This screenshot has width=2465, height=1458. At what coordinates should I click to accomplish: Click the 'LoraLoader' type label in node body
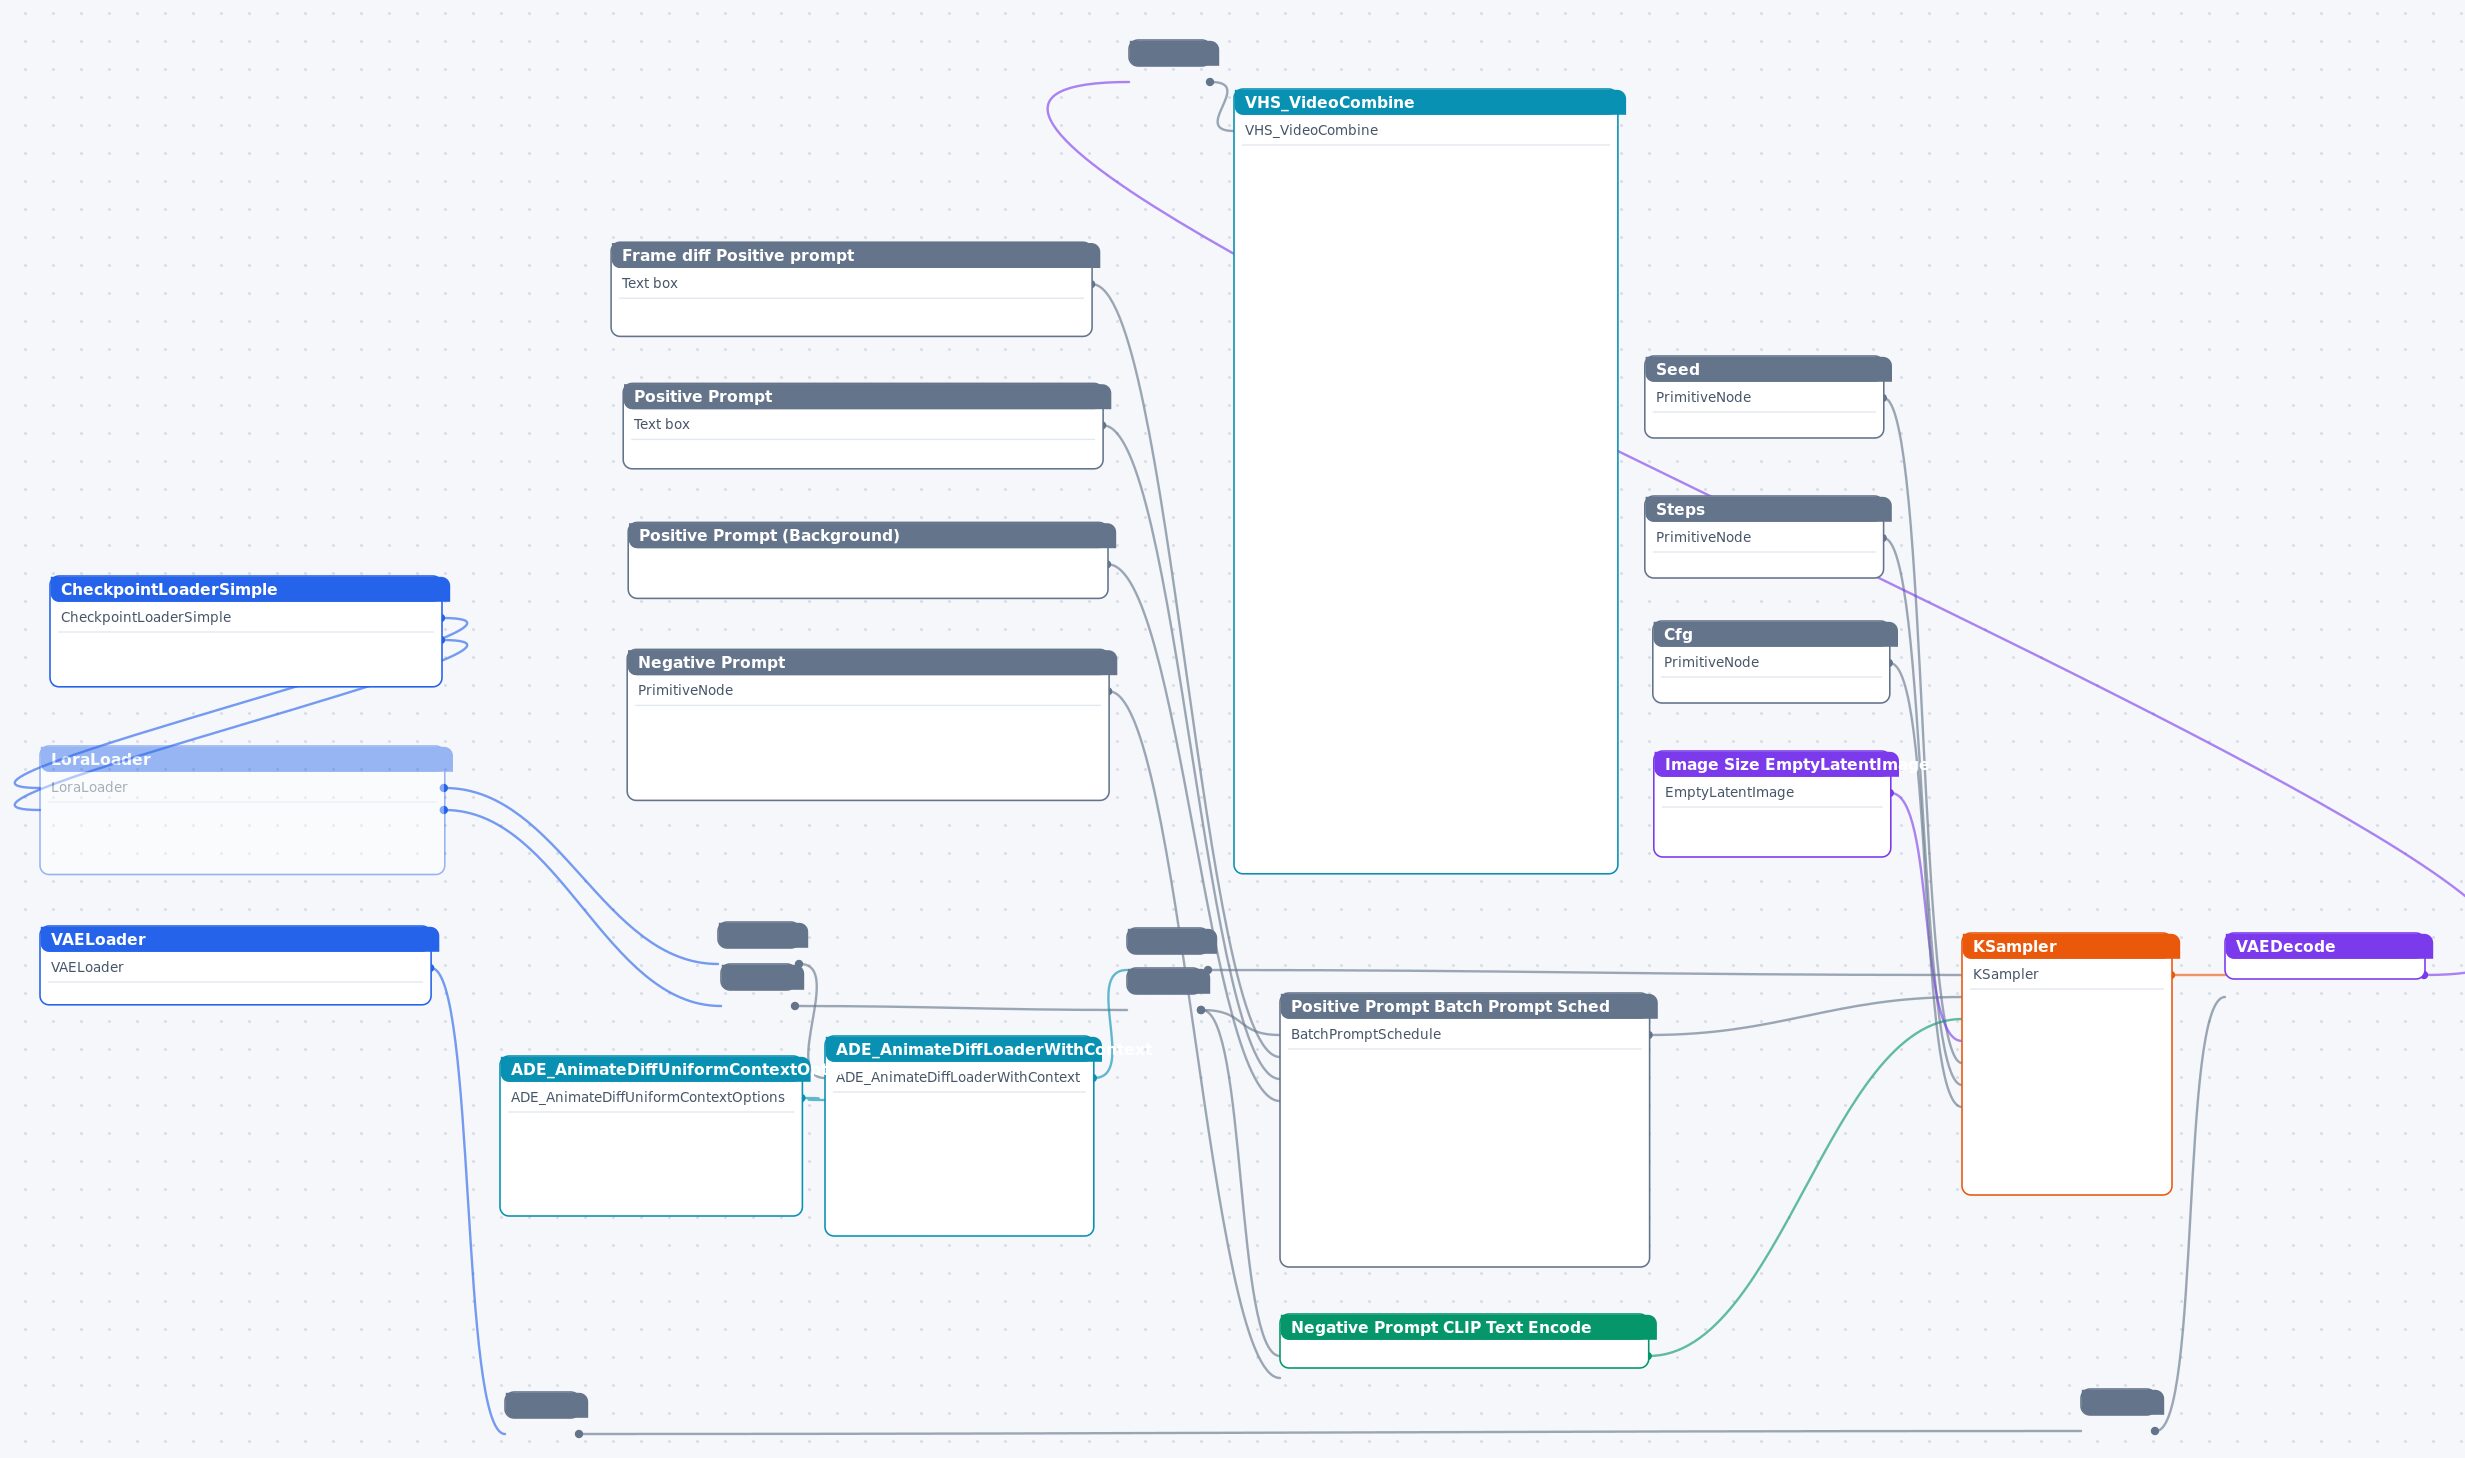coord(89,787)
